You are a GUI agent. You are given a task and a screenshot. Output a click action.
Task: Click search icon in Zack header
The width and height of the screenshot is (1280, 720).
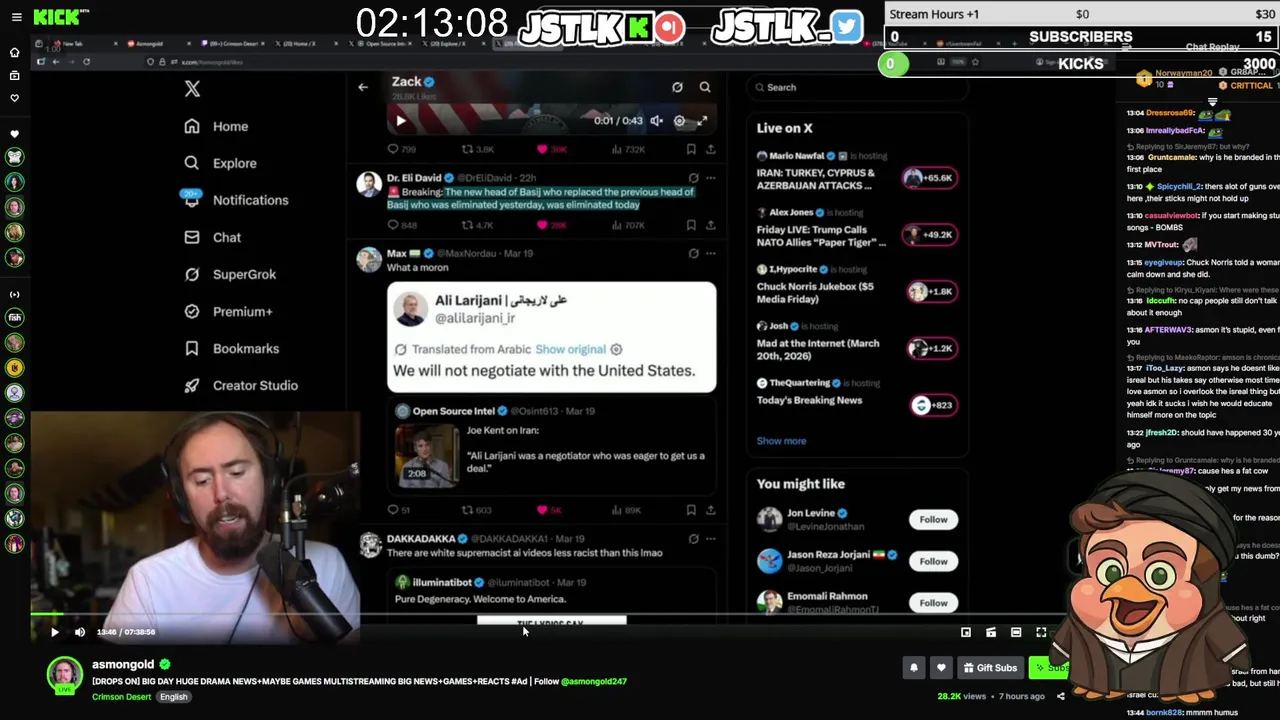pos(705,87)
